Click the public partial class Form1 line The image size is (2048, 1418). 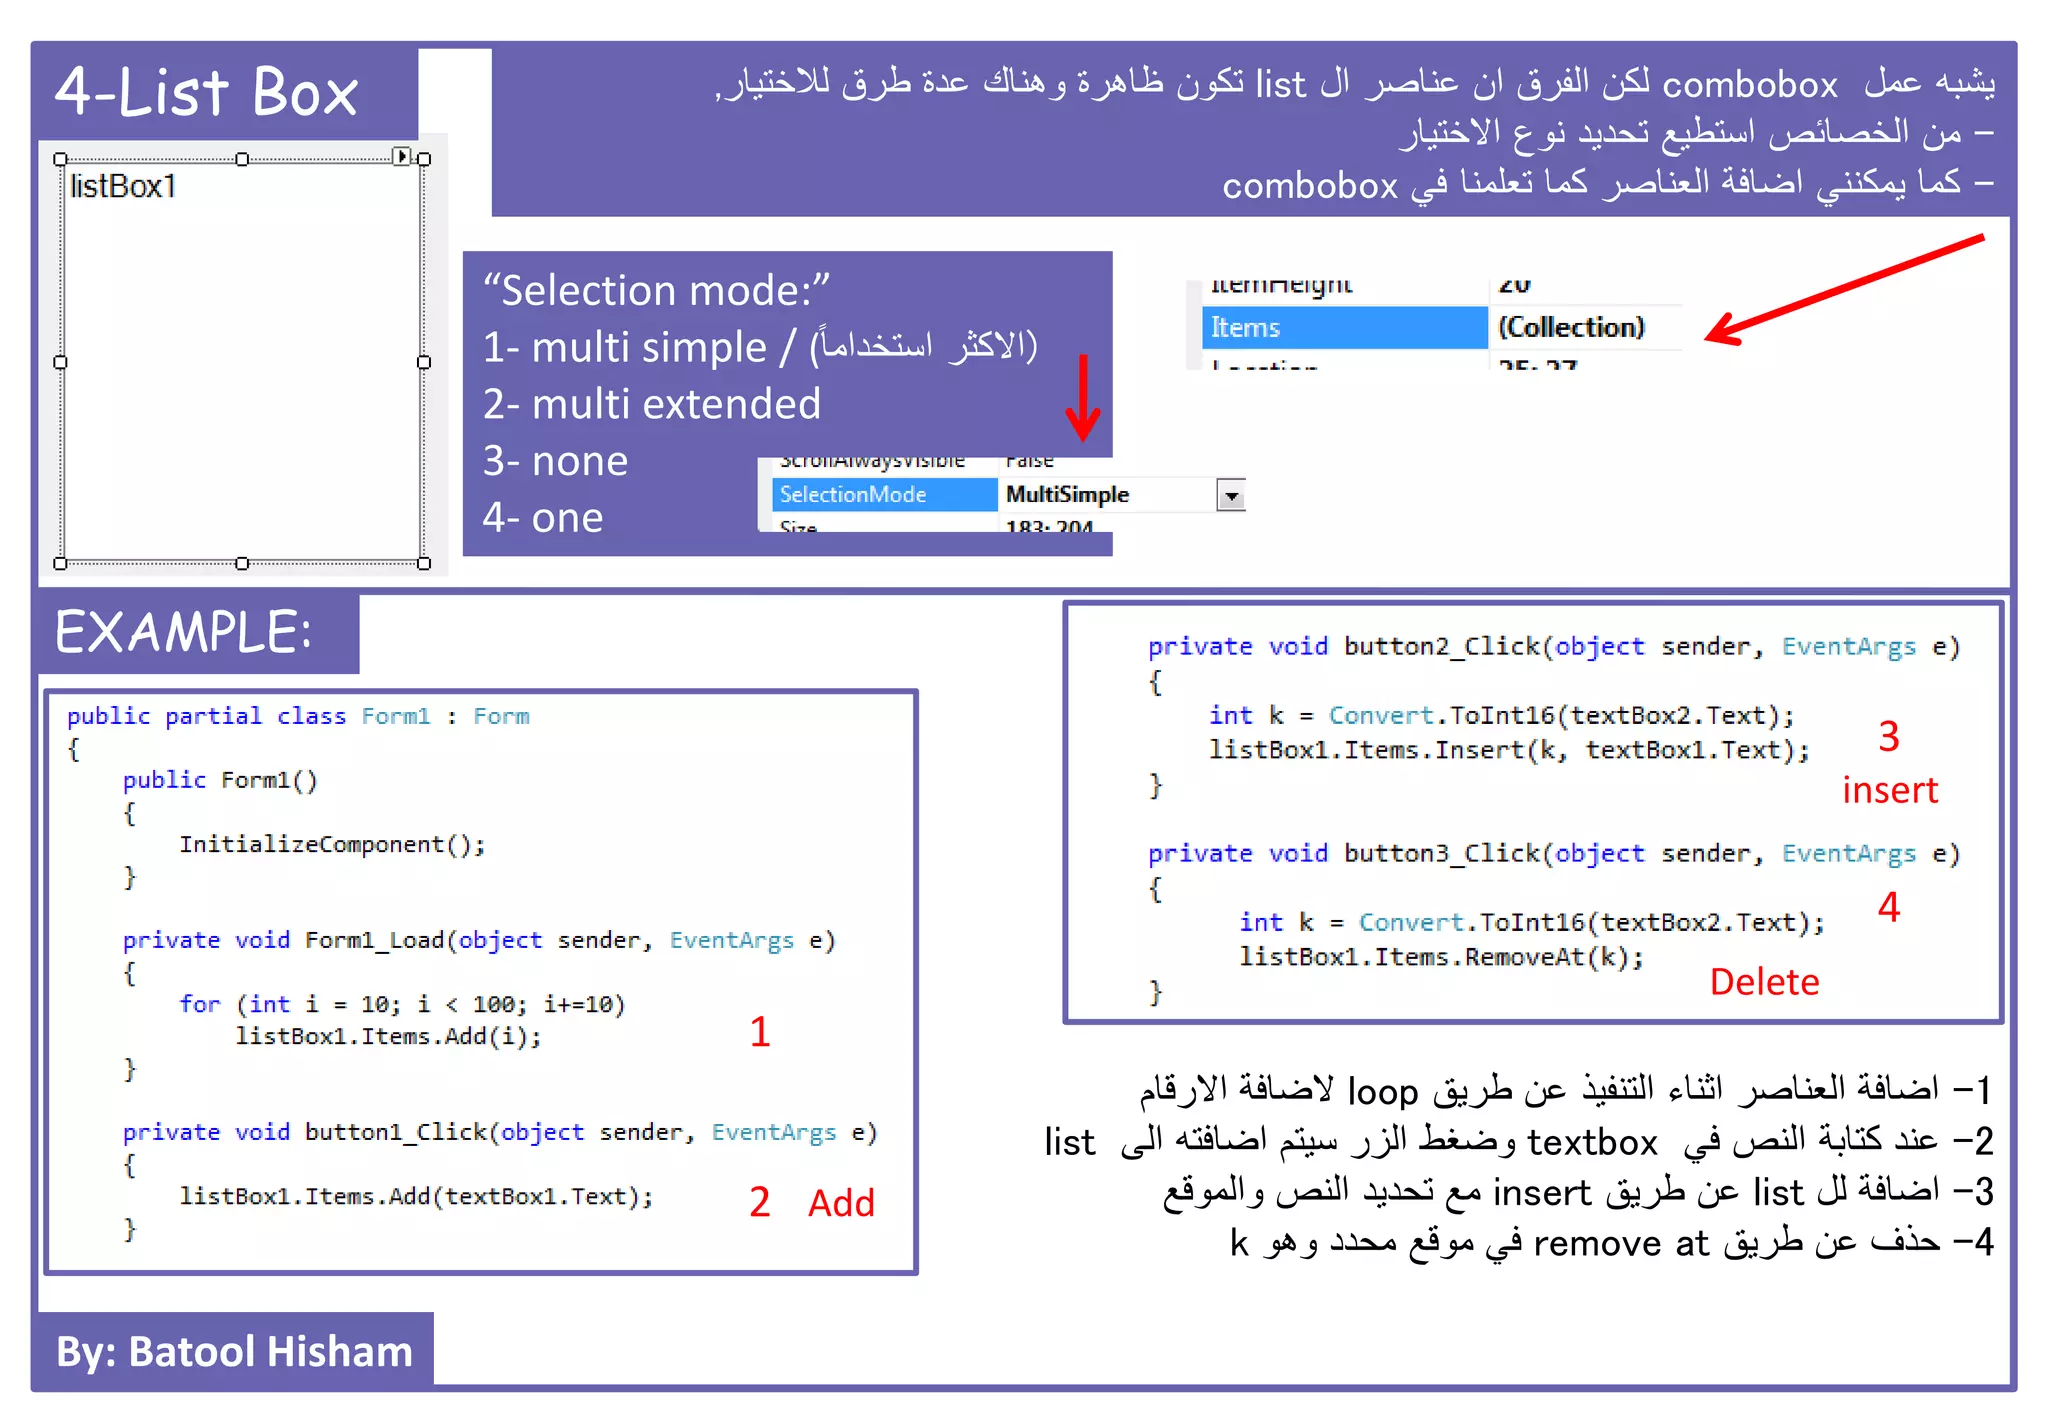click(298, 716)
